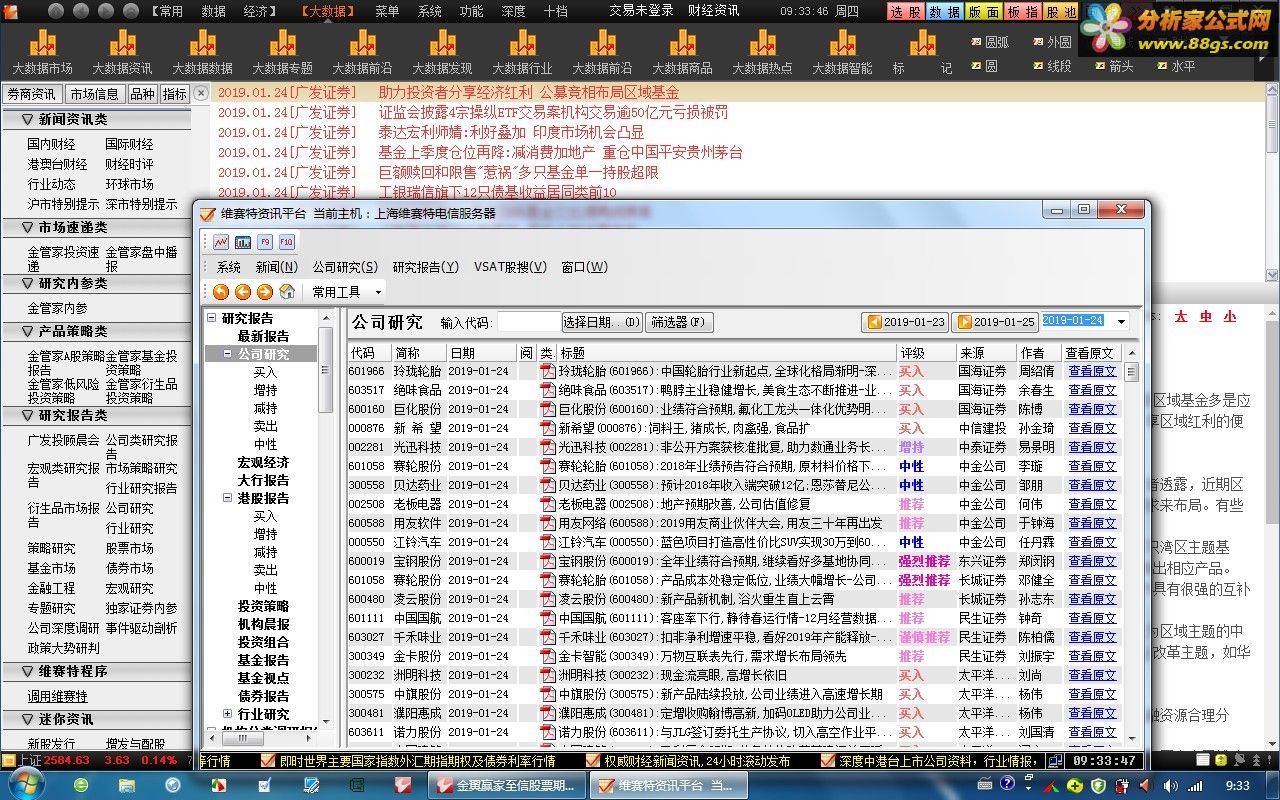Open the 大数据智能 toolbar icon
1280x800 pixels.
(842, 52)
